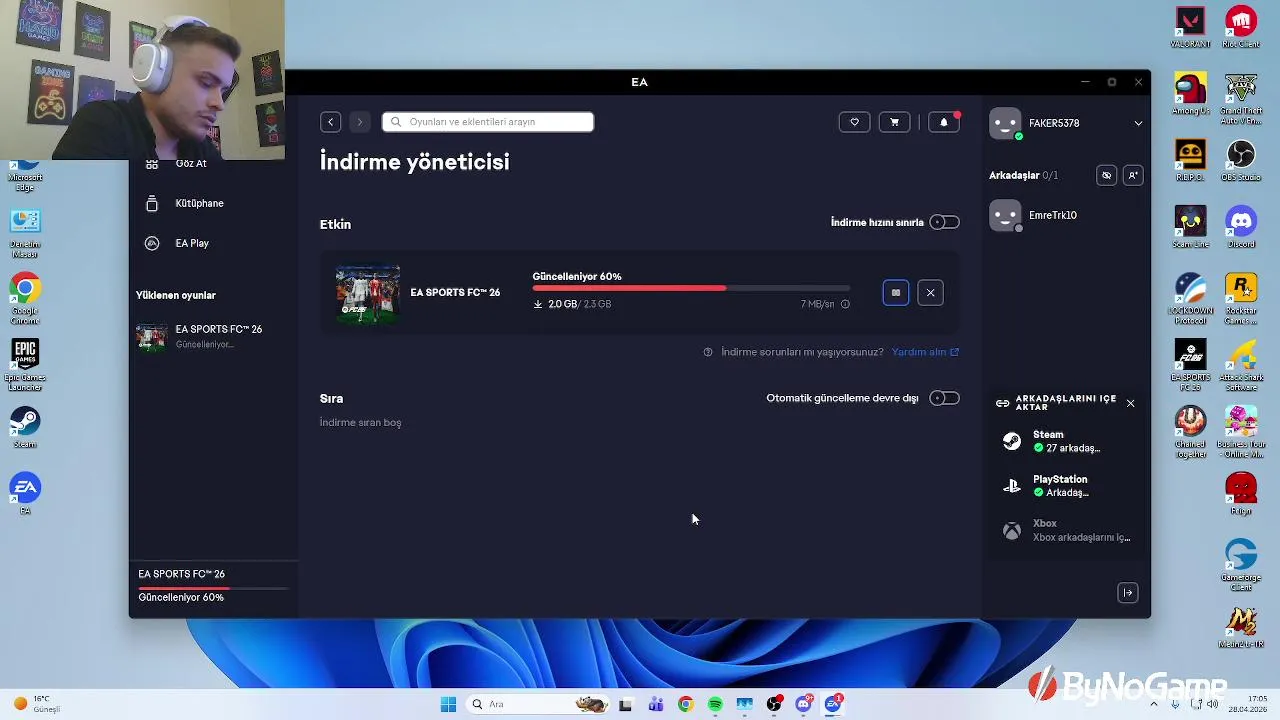Open Spotify from the taskbar

click(715, 704)
